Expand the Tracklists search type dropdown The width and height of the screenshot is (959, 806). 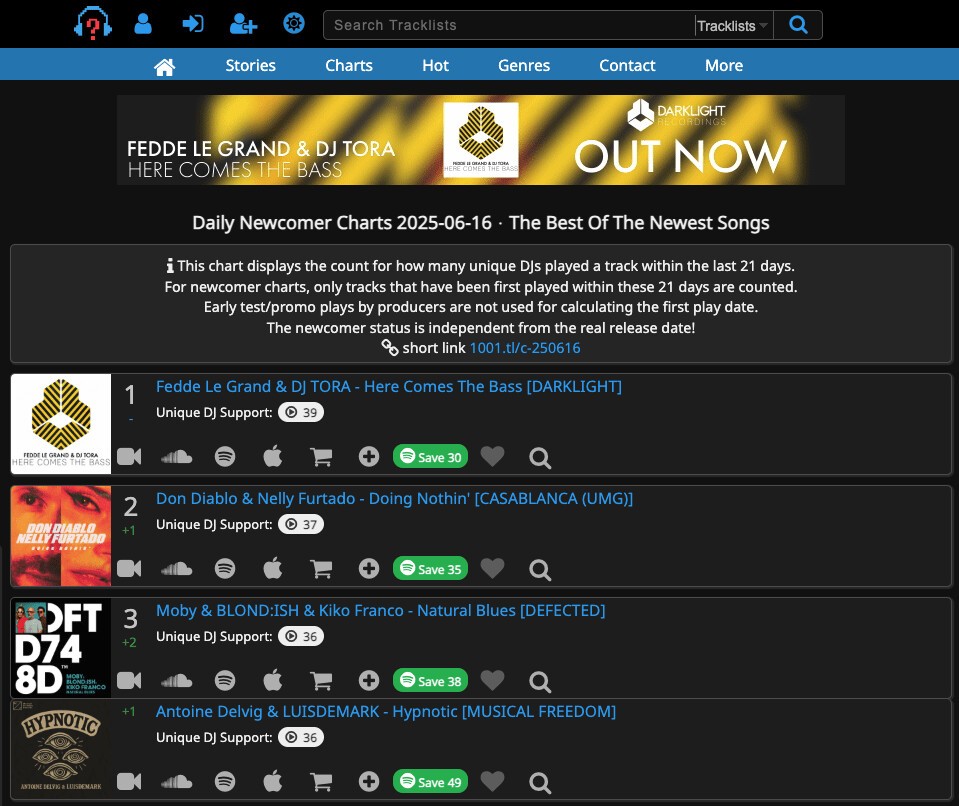733,26
